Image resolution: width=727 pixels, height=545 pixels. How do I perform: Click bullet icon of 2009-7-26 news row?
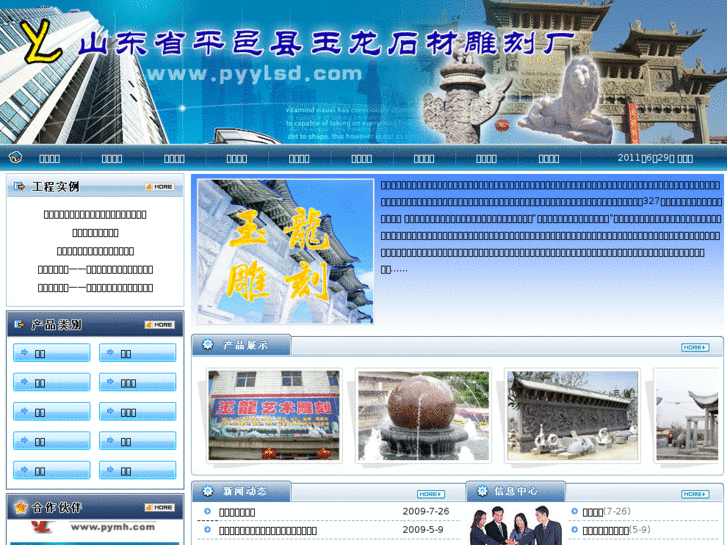207,511
